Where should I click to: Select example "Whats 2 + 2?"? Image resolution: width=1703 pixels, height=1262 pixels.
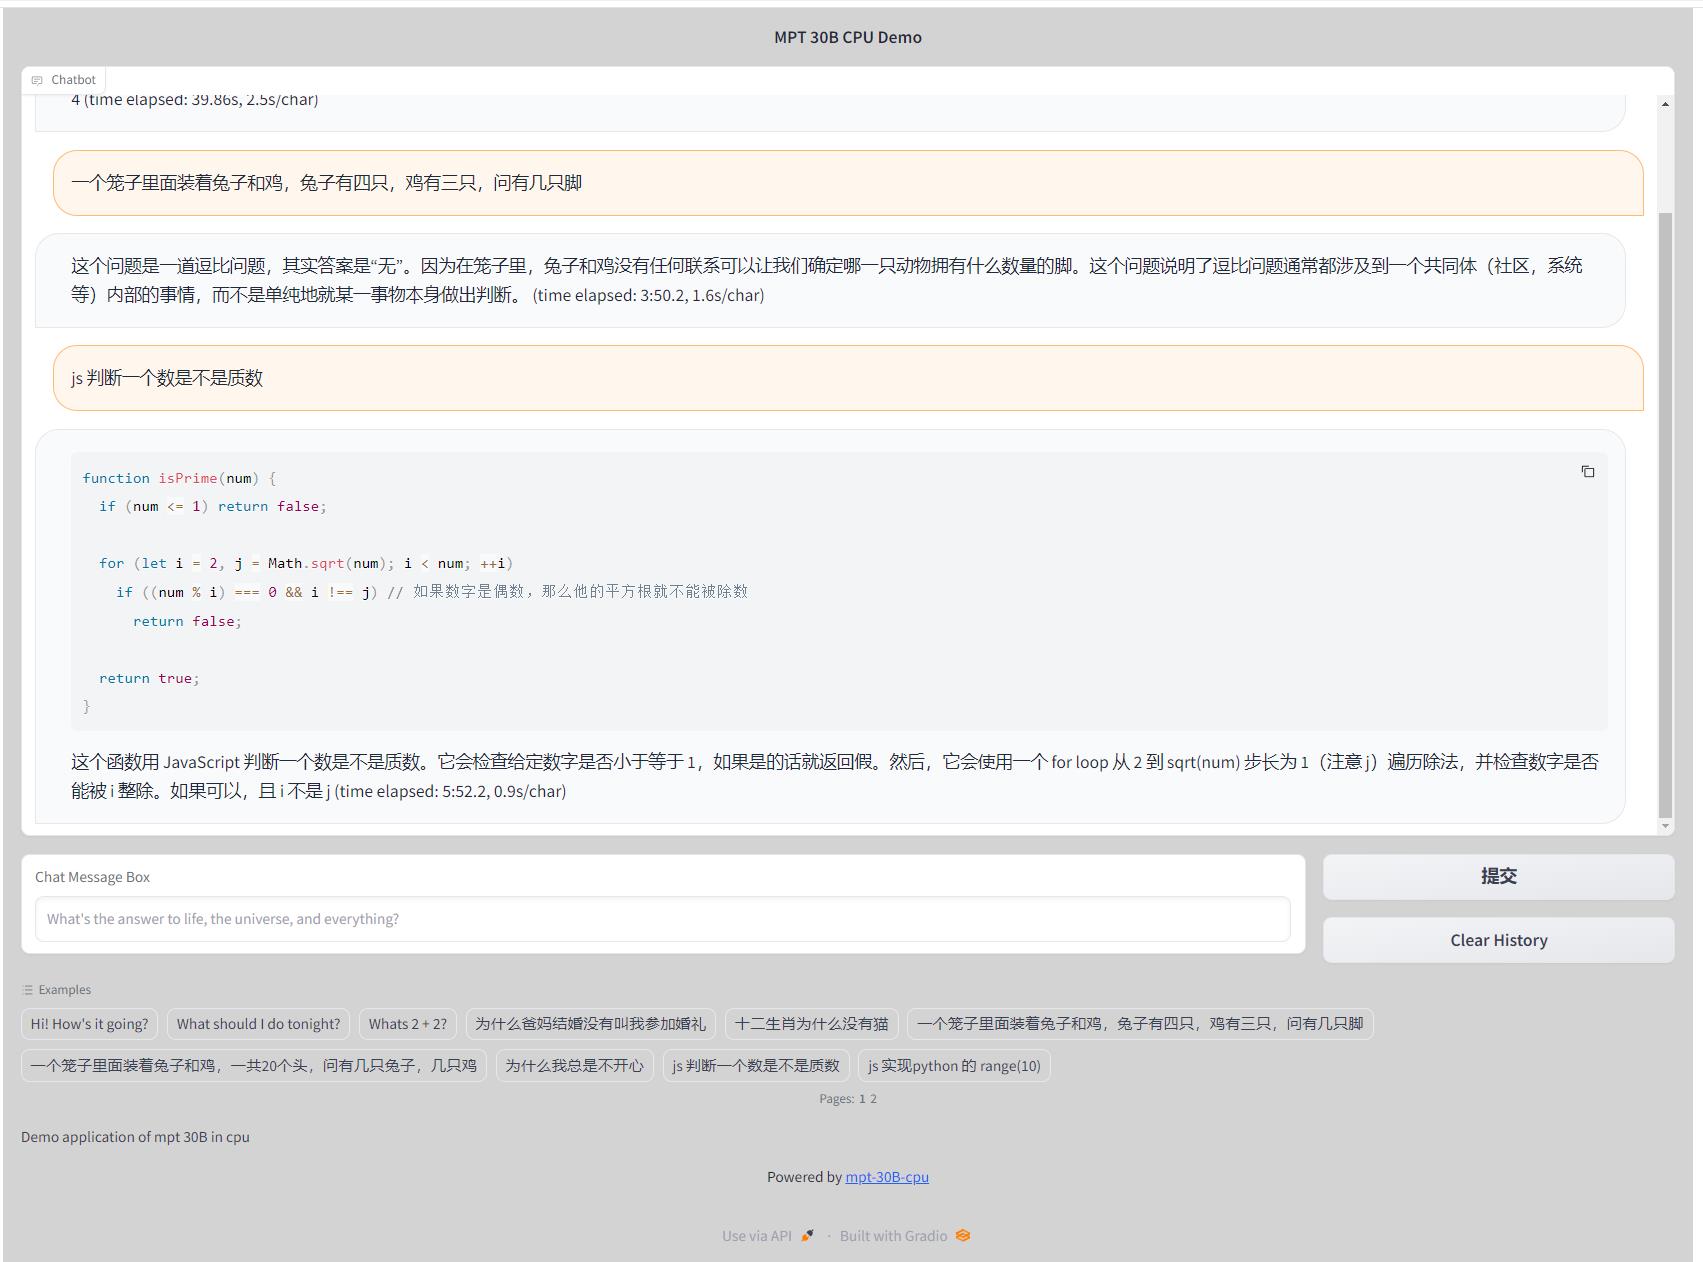pyautogui.click(x=407, y=1024)
